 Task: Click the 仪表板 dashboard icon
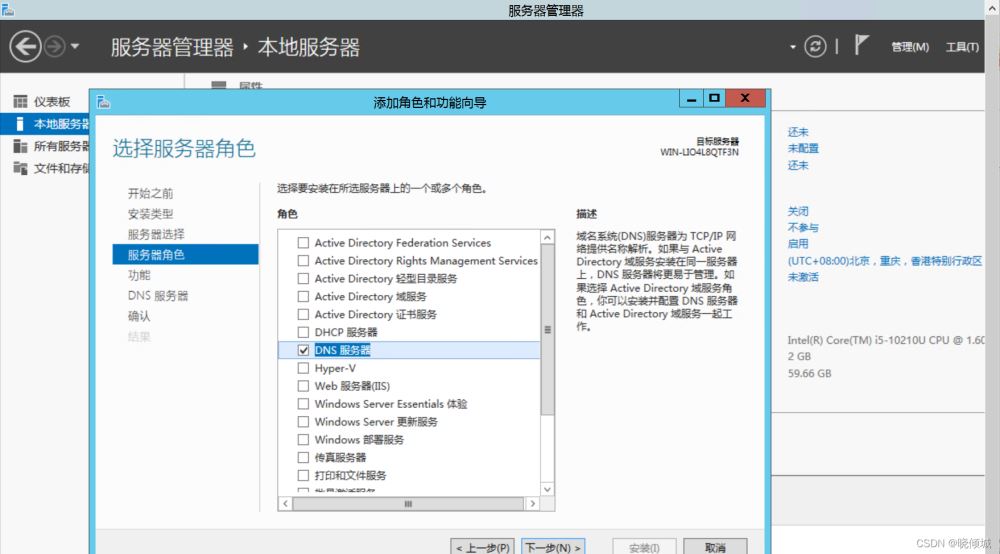pyautogui.click(x=20, y=102)
